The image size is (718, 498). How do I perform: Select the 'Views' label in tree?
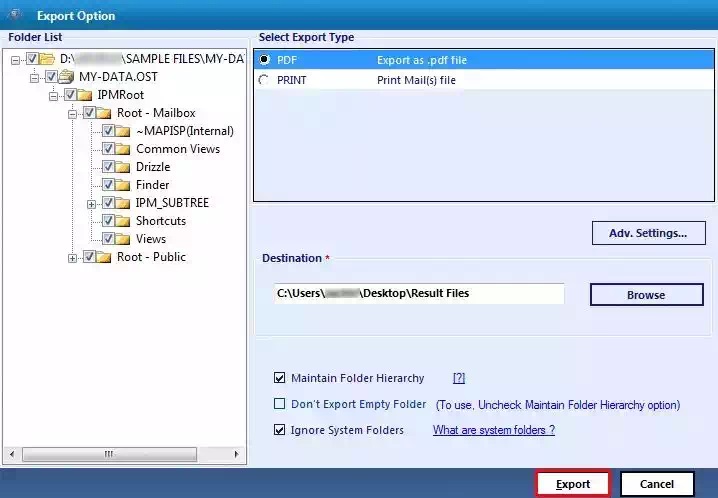151,239
